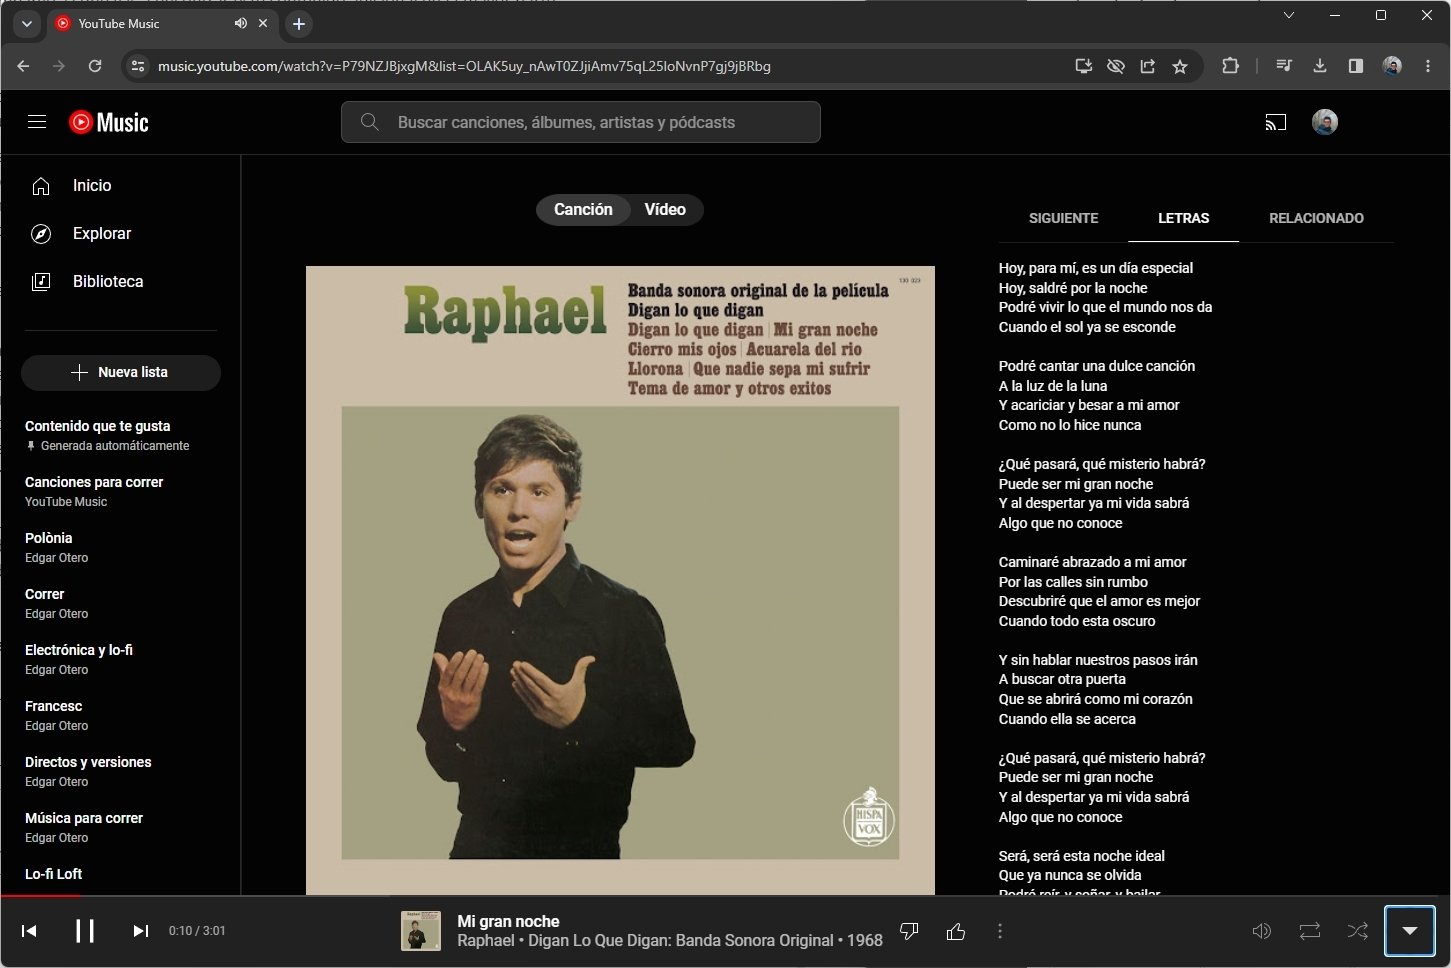Click the small album thumbnail in player bar

pyautogui.click(x=421, y=931)
